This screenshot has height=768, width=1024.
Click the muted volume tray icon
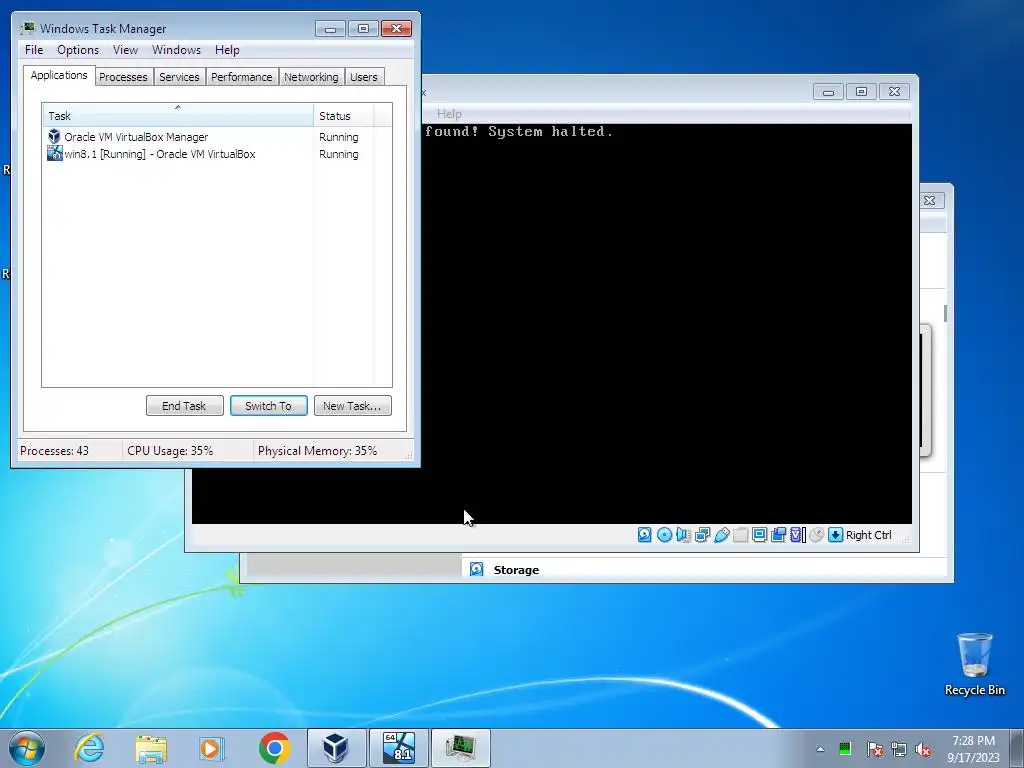(x=923, y=749)
